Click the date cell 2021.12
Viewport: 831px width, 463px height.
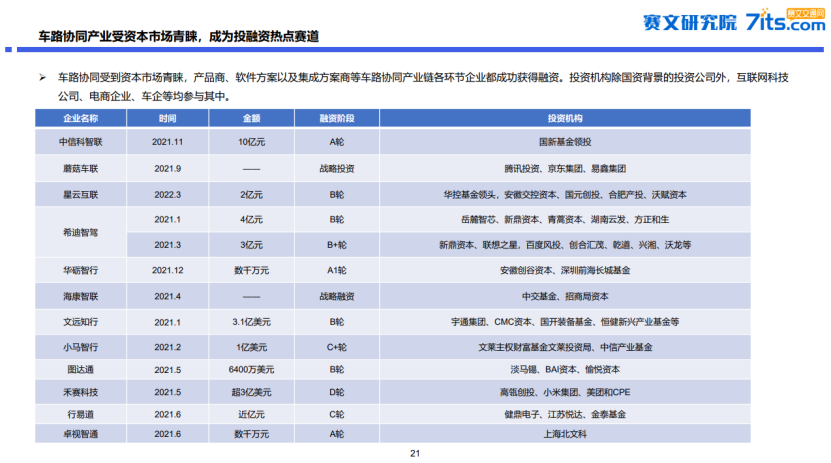[167, 270]
